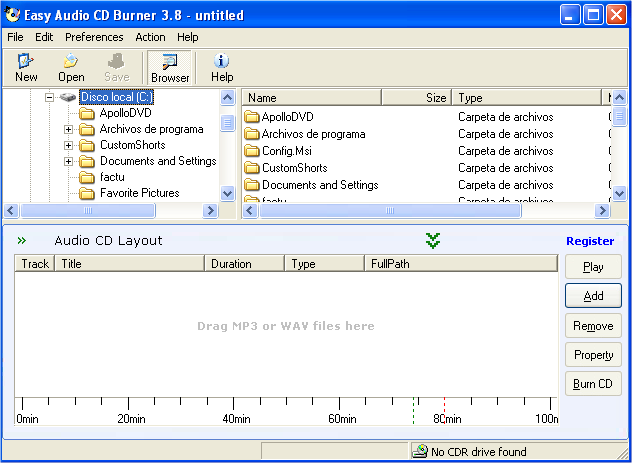Screen dimensions: 632x463
Task: Click folder tree vertical scroll up arrow
Action: 227,98
